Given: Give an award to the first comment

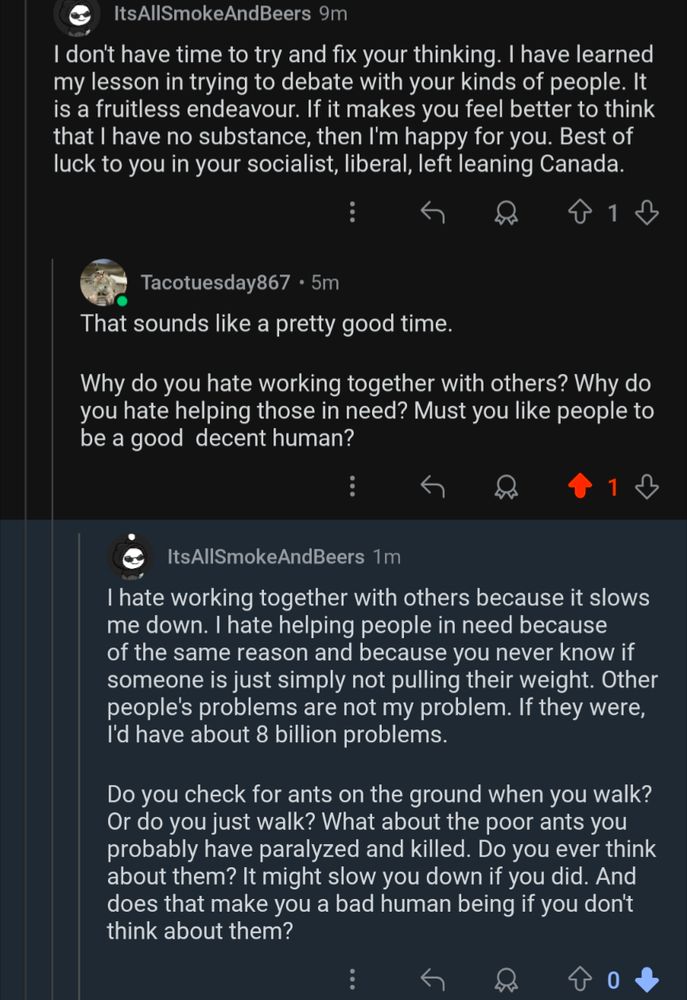Looking at the screenshot, I should [507, 212].
